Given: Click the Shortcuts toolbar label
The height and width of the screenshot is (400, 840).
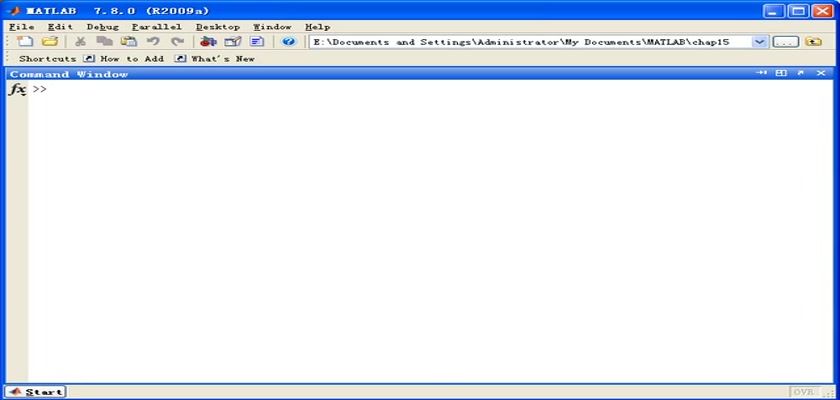Looking at the screenshot, I should (x=47, y=58).
